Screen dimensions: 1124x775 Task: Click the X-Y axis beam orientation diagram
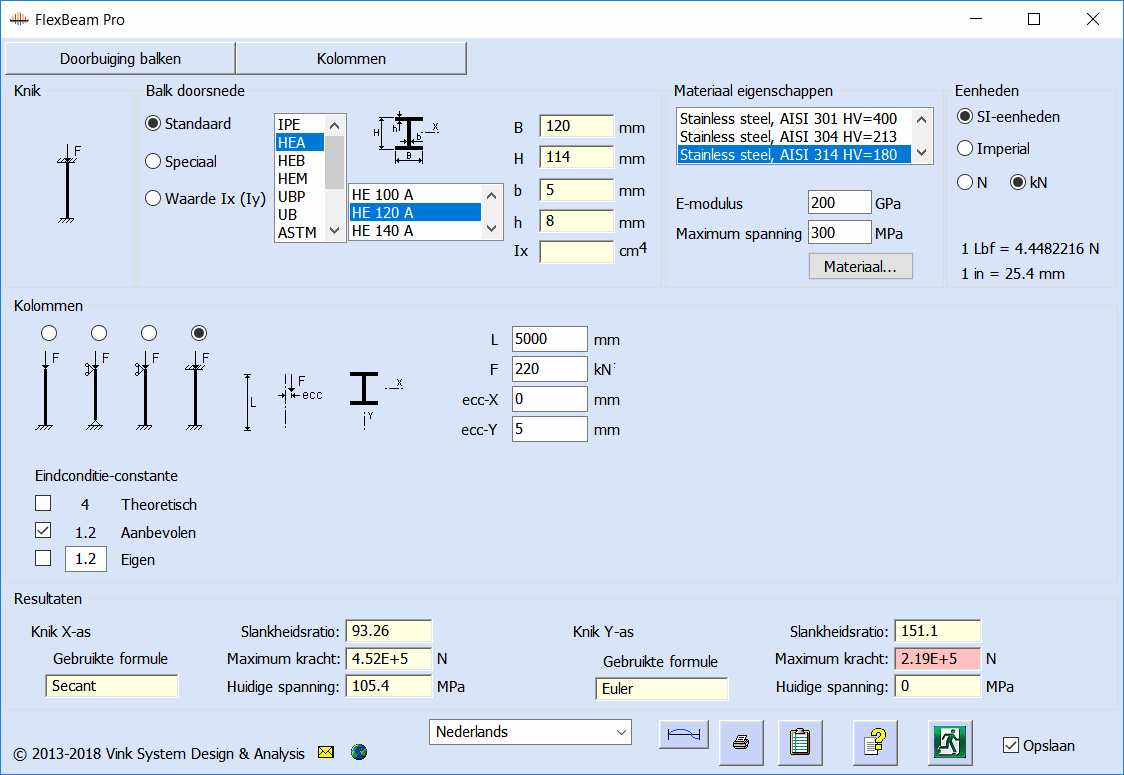click(375, 399)
